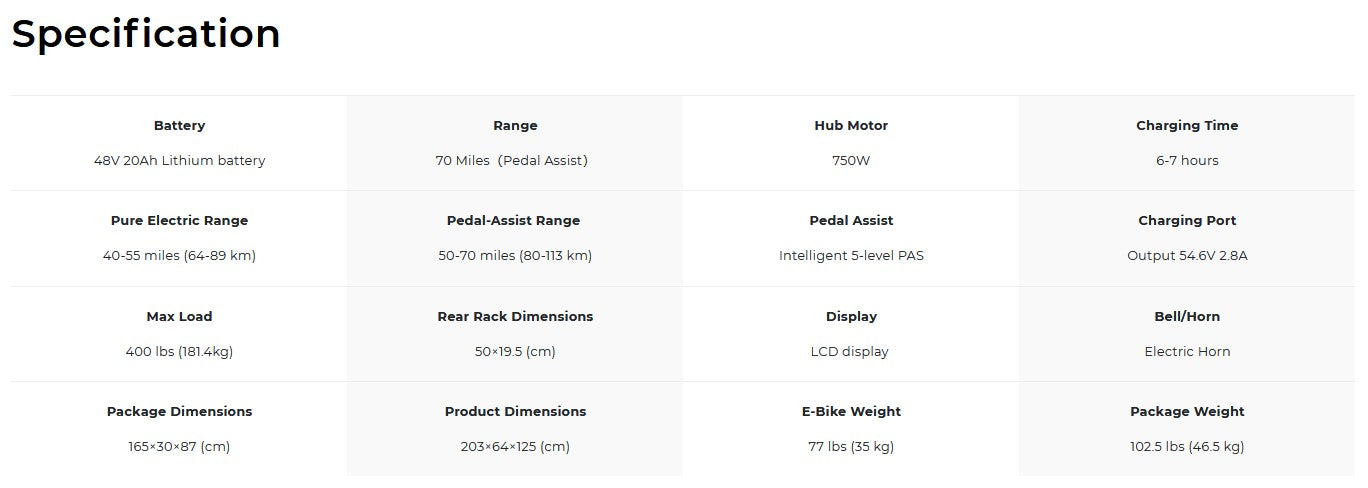
Task: Click the 48V 20Ah Lithium battery value
Action: point(179,161)
